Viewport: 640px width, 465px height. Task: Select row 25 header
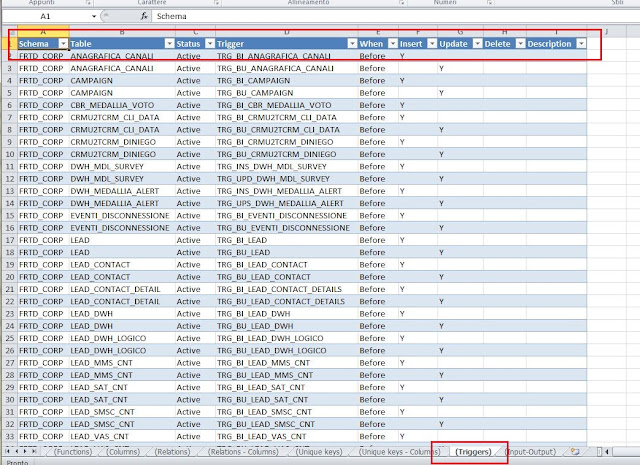[9, 338]
